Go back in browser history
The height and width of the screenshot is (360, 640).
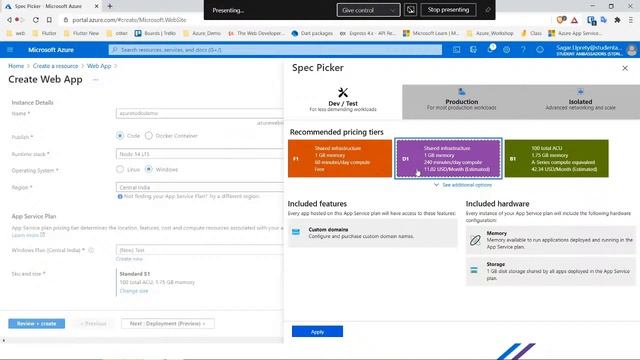pos(9,20)
